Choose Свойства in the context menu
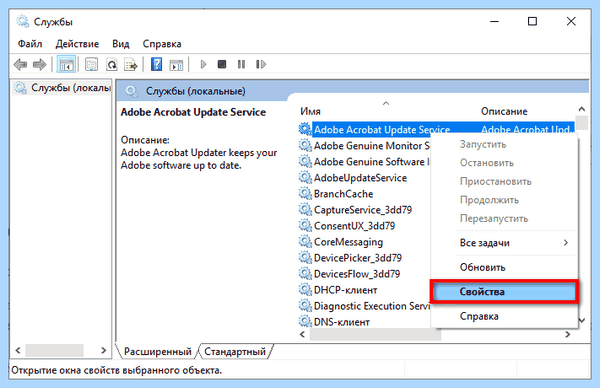The height and width of the screenshot is (388, 600). point(504,292)
